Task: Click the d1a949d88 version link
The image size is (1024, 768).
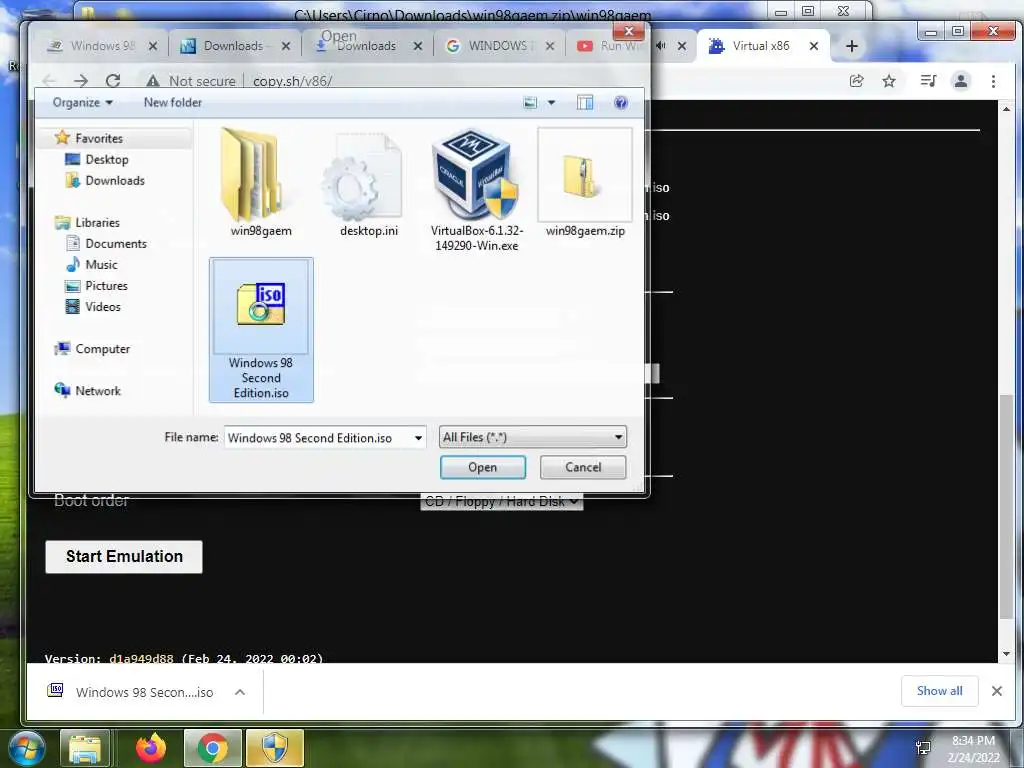Action: [141, 658]
